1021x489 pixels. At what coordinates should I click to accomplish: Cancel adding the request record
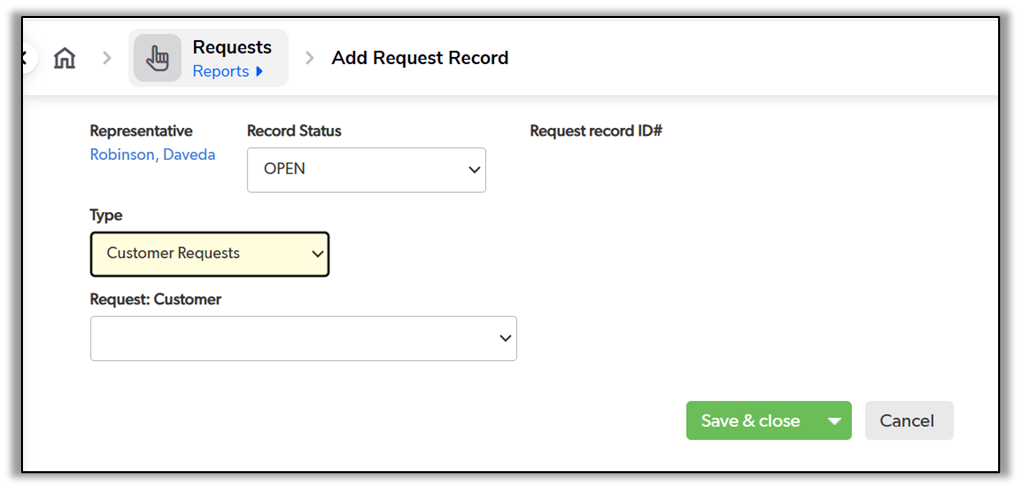(907, 421)
